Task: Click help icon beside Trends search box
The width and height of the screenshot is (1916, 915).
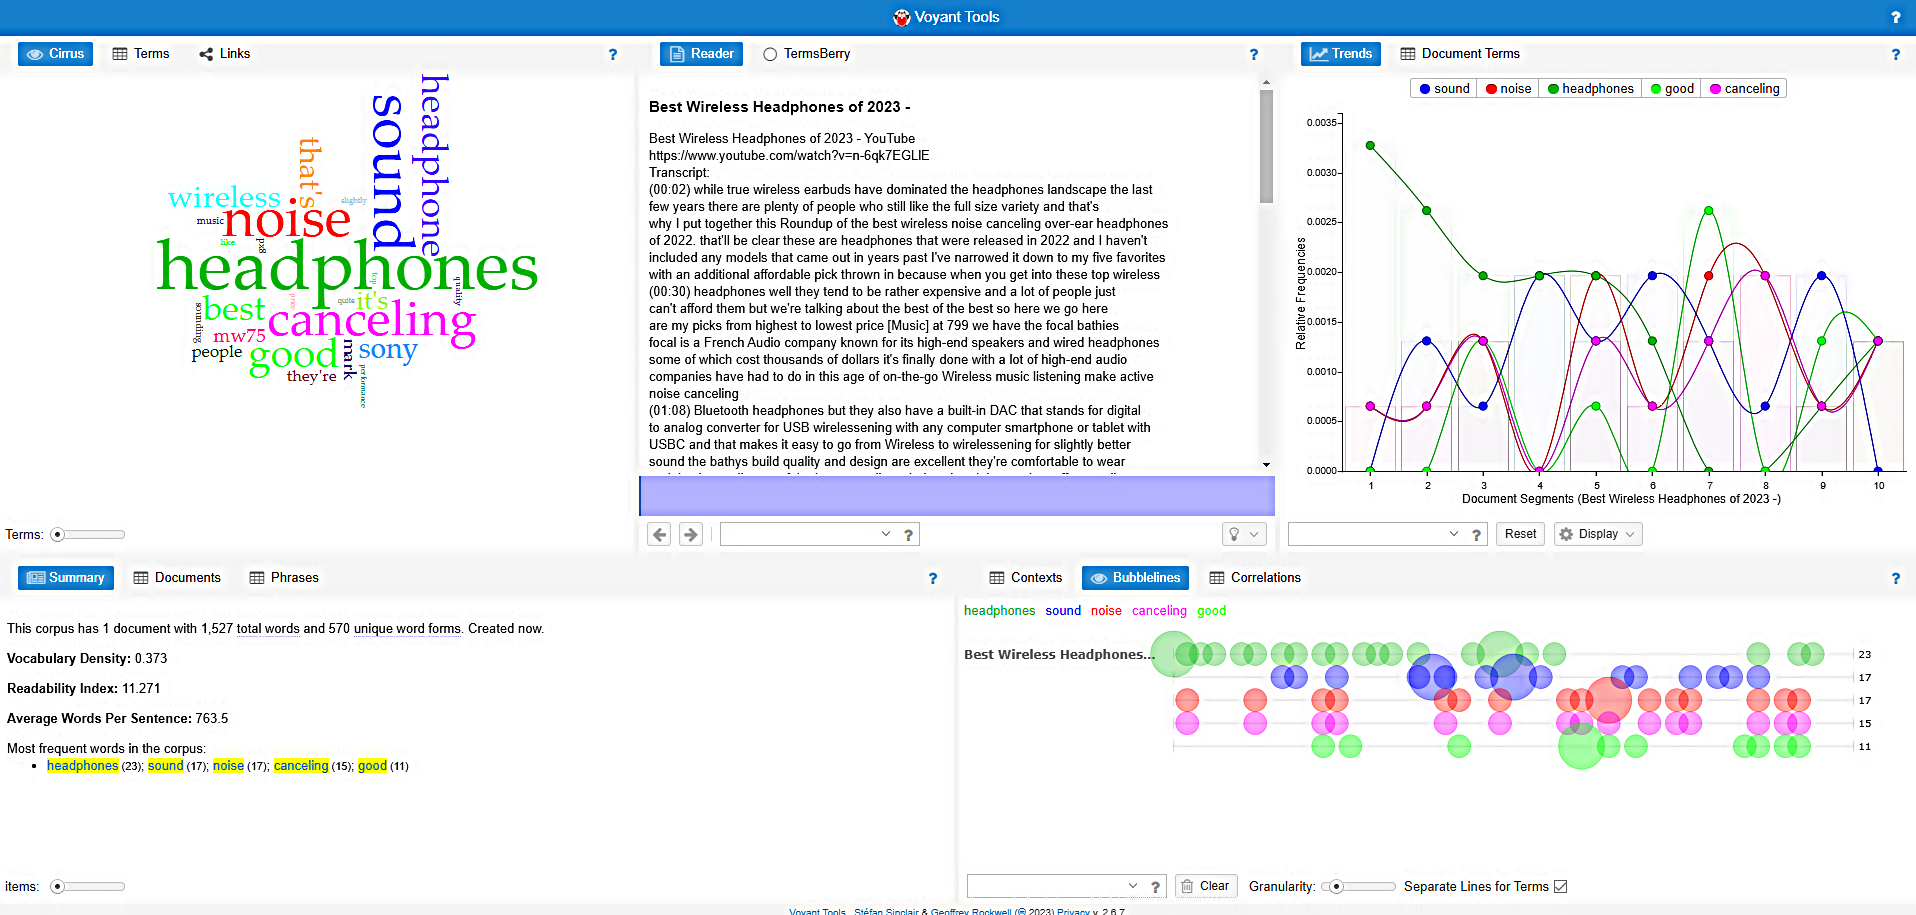Action: pos(1476,535)
